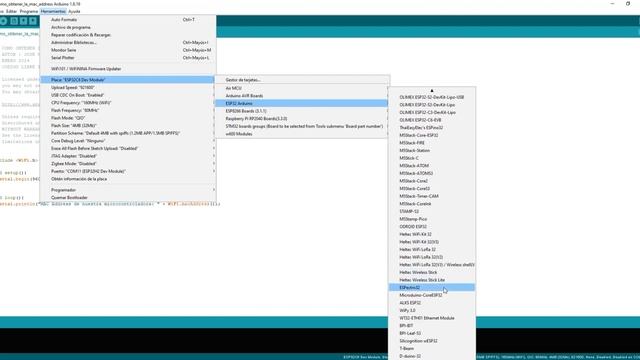Select the WT32-ETH01 Ethernet Module board
The height and width of the screenshot is (360, 640).
click(432, 318)
